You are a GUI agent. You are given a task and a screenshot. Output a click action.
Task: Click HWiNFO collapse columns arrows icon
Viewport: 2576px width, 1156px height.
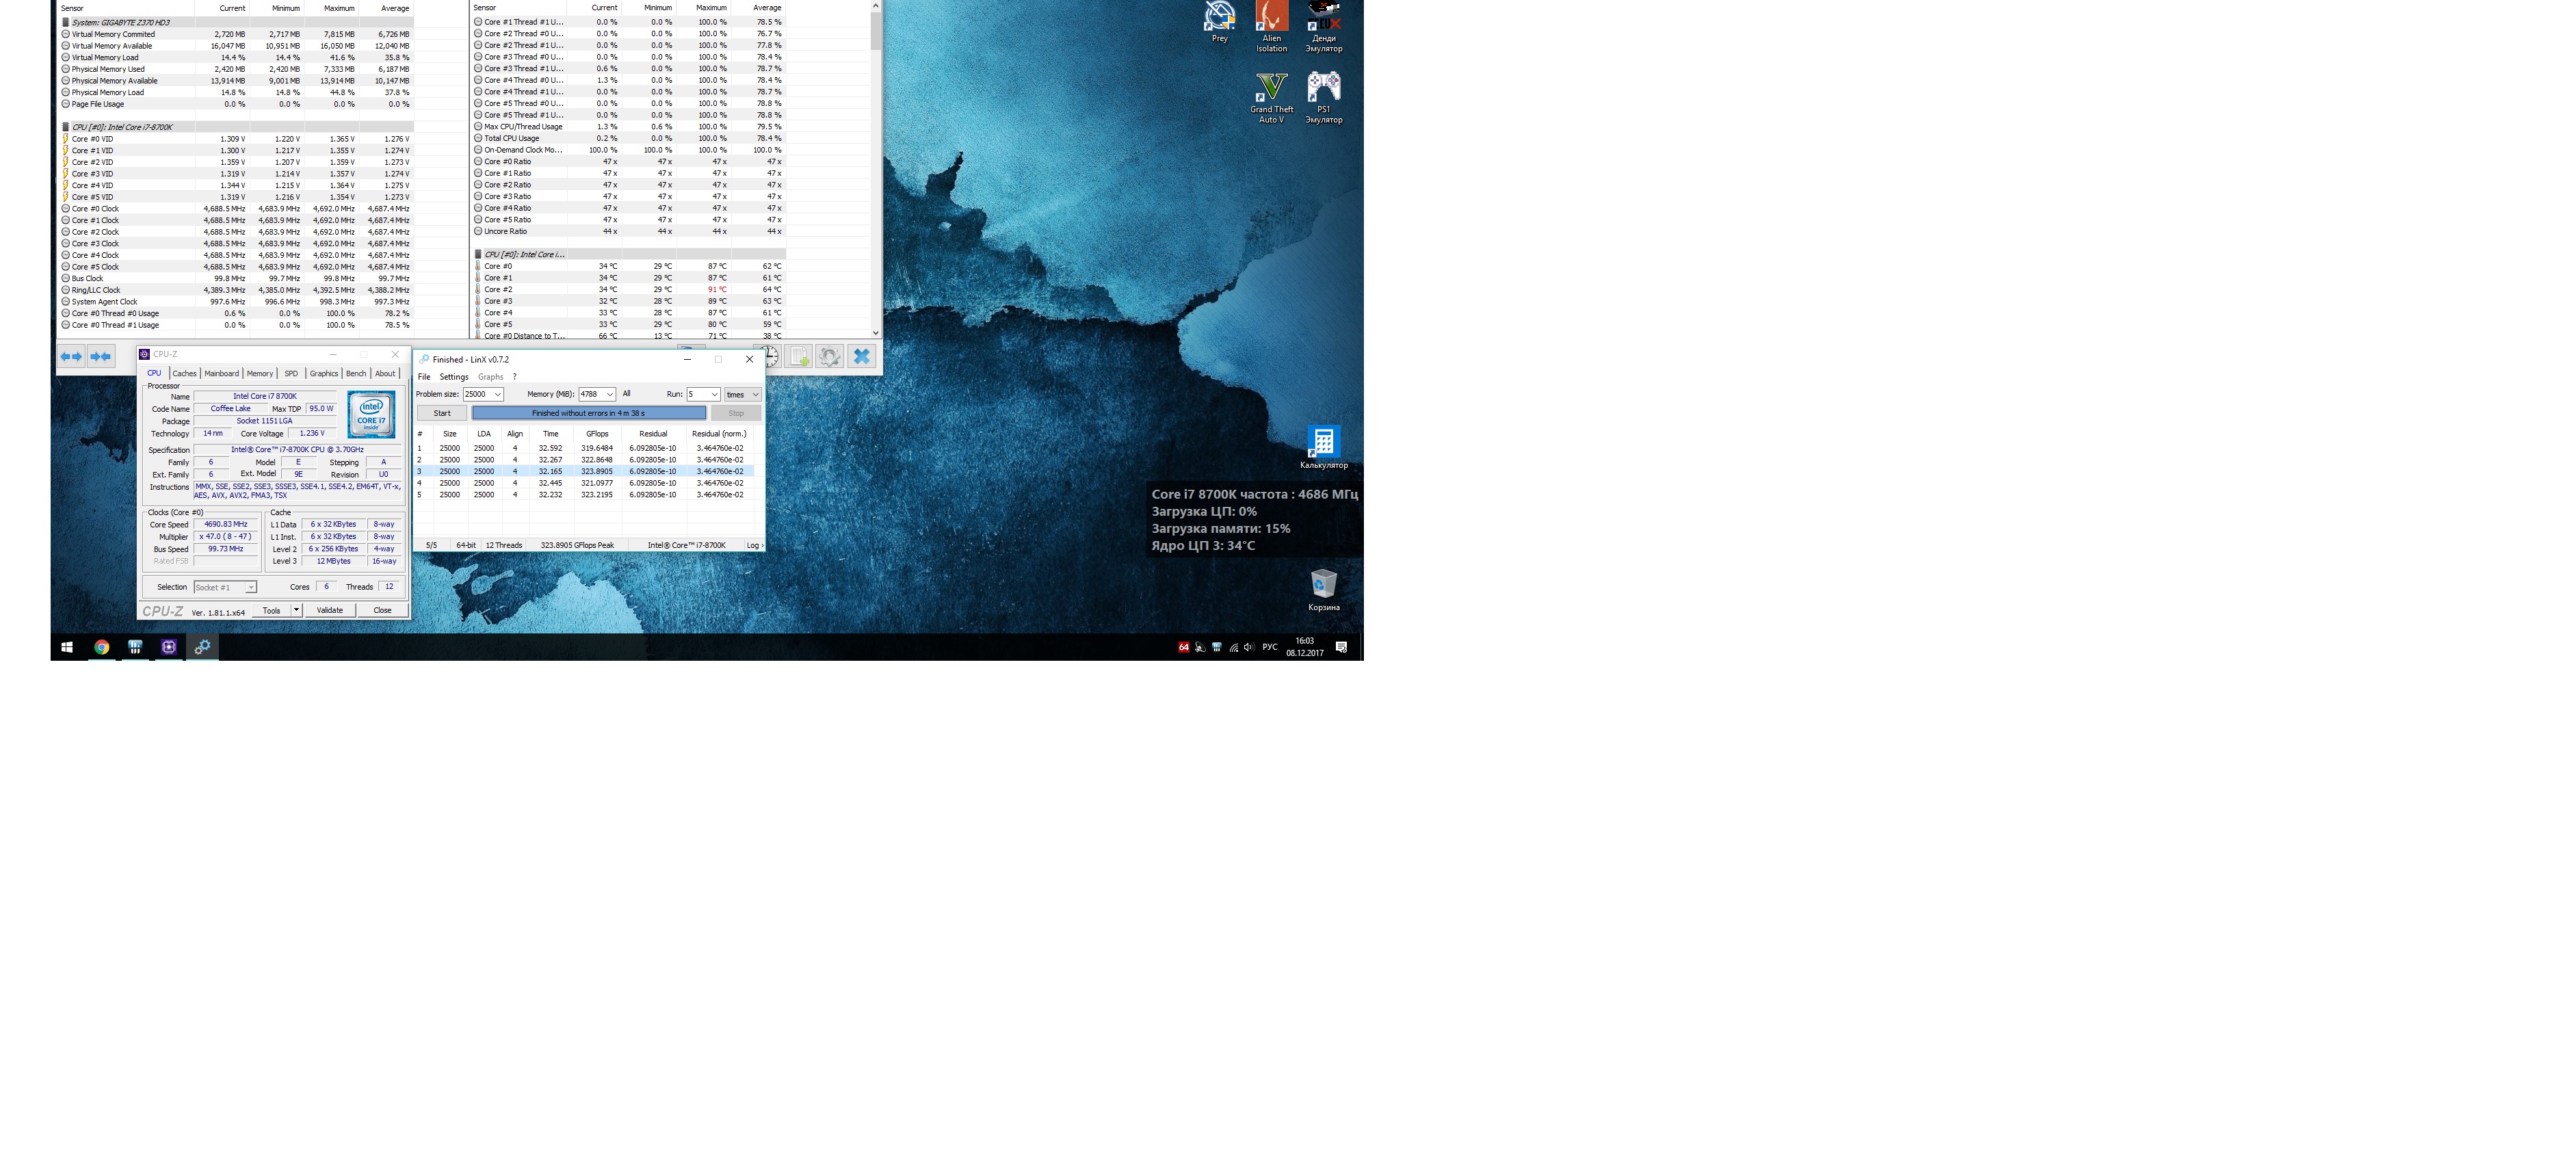[101, 356]
